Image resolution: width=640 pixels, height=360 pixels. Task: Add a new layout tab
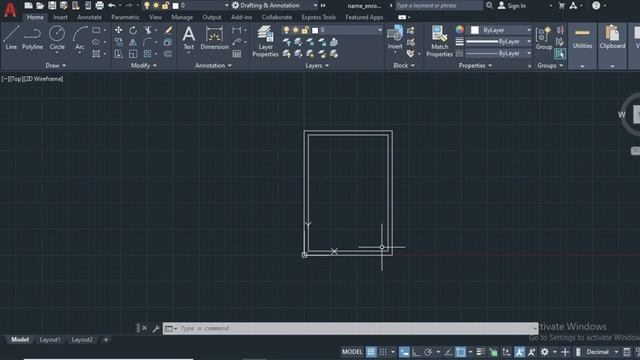pyautogui.click(x=106, y=340)
